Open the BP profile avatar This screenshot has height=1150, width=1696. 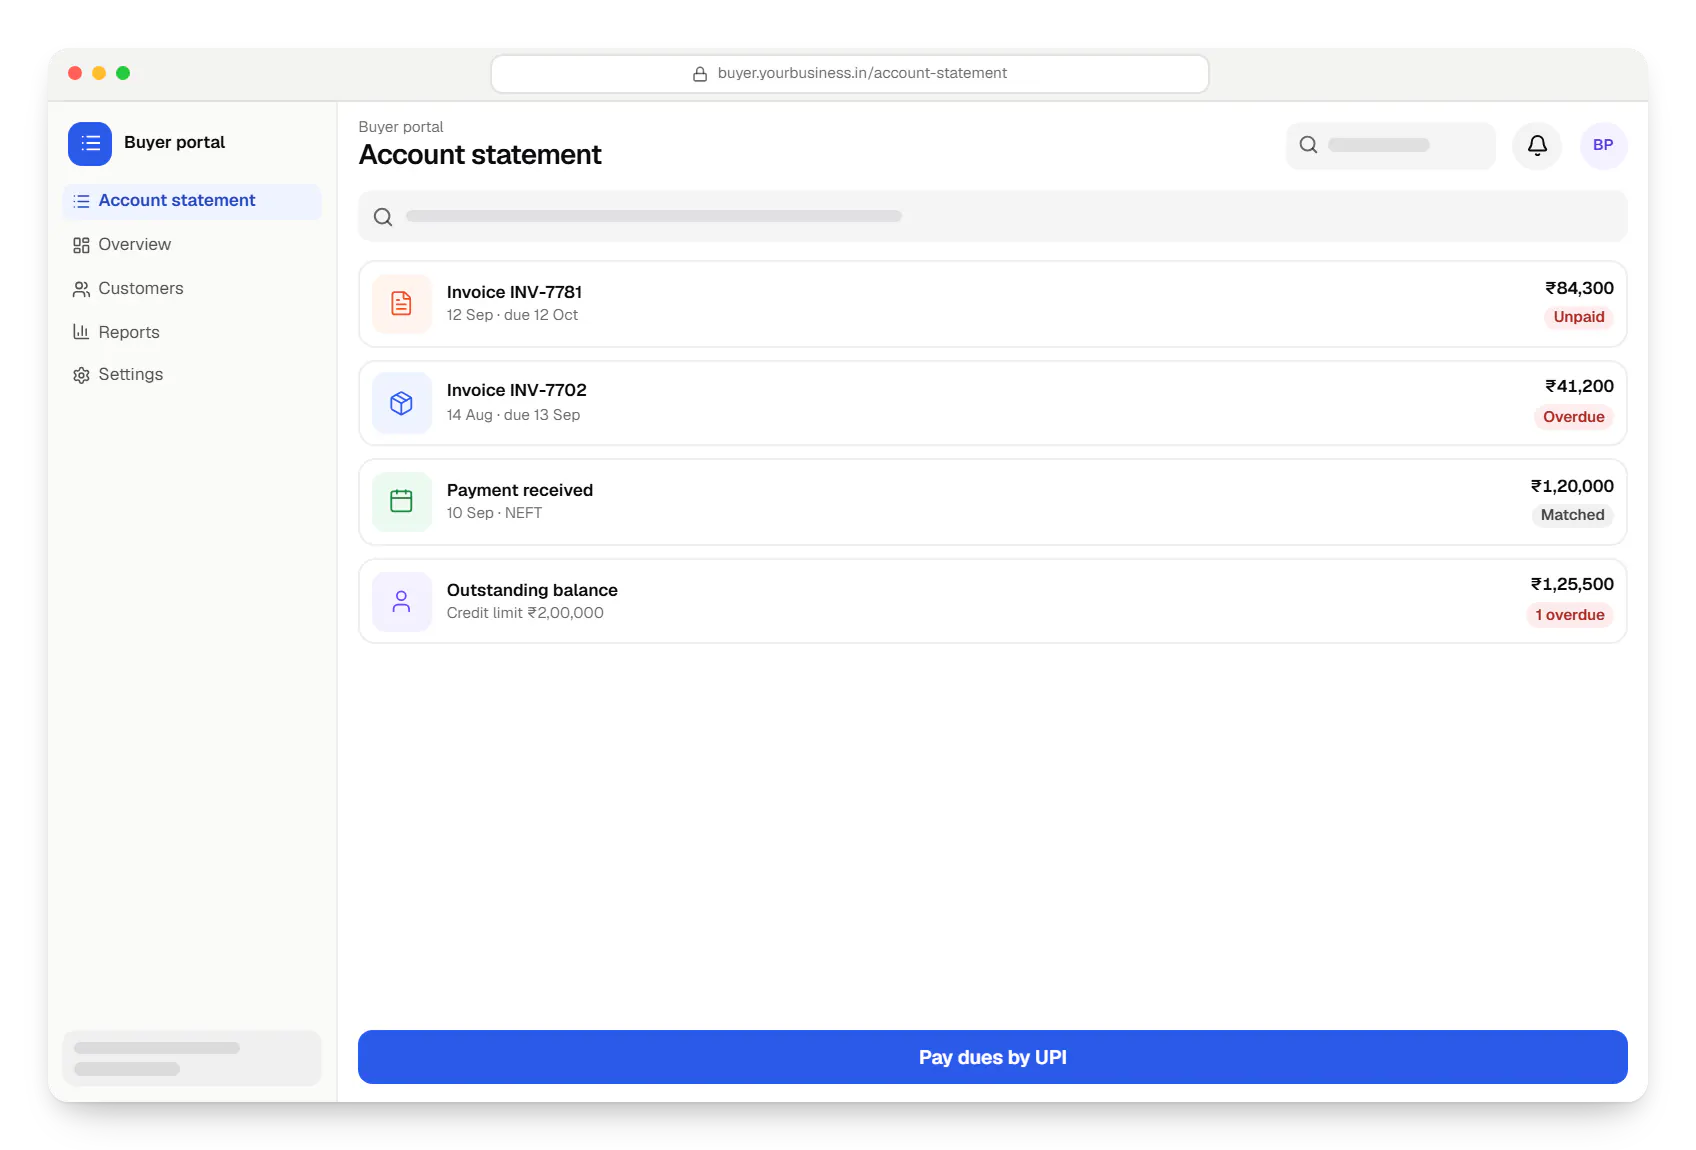[x=1603, y=146]
